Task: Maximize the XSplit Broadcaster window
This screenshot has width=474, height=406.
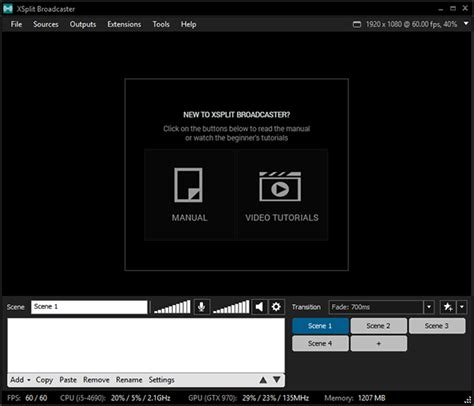Action: click(453, 8)
